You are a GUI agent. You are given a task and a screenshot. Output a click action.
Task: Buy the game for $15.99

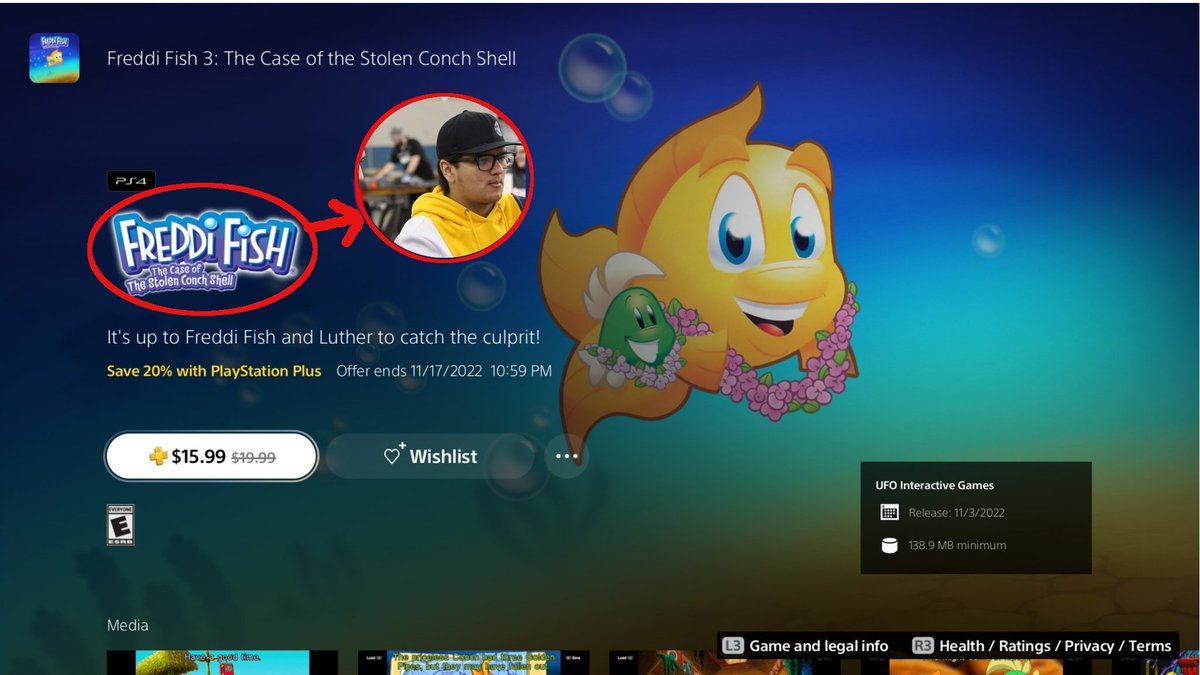point(212,457)
